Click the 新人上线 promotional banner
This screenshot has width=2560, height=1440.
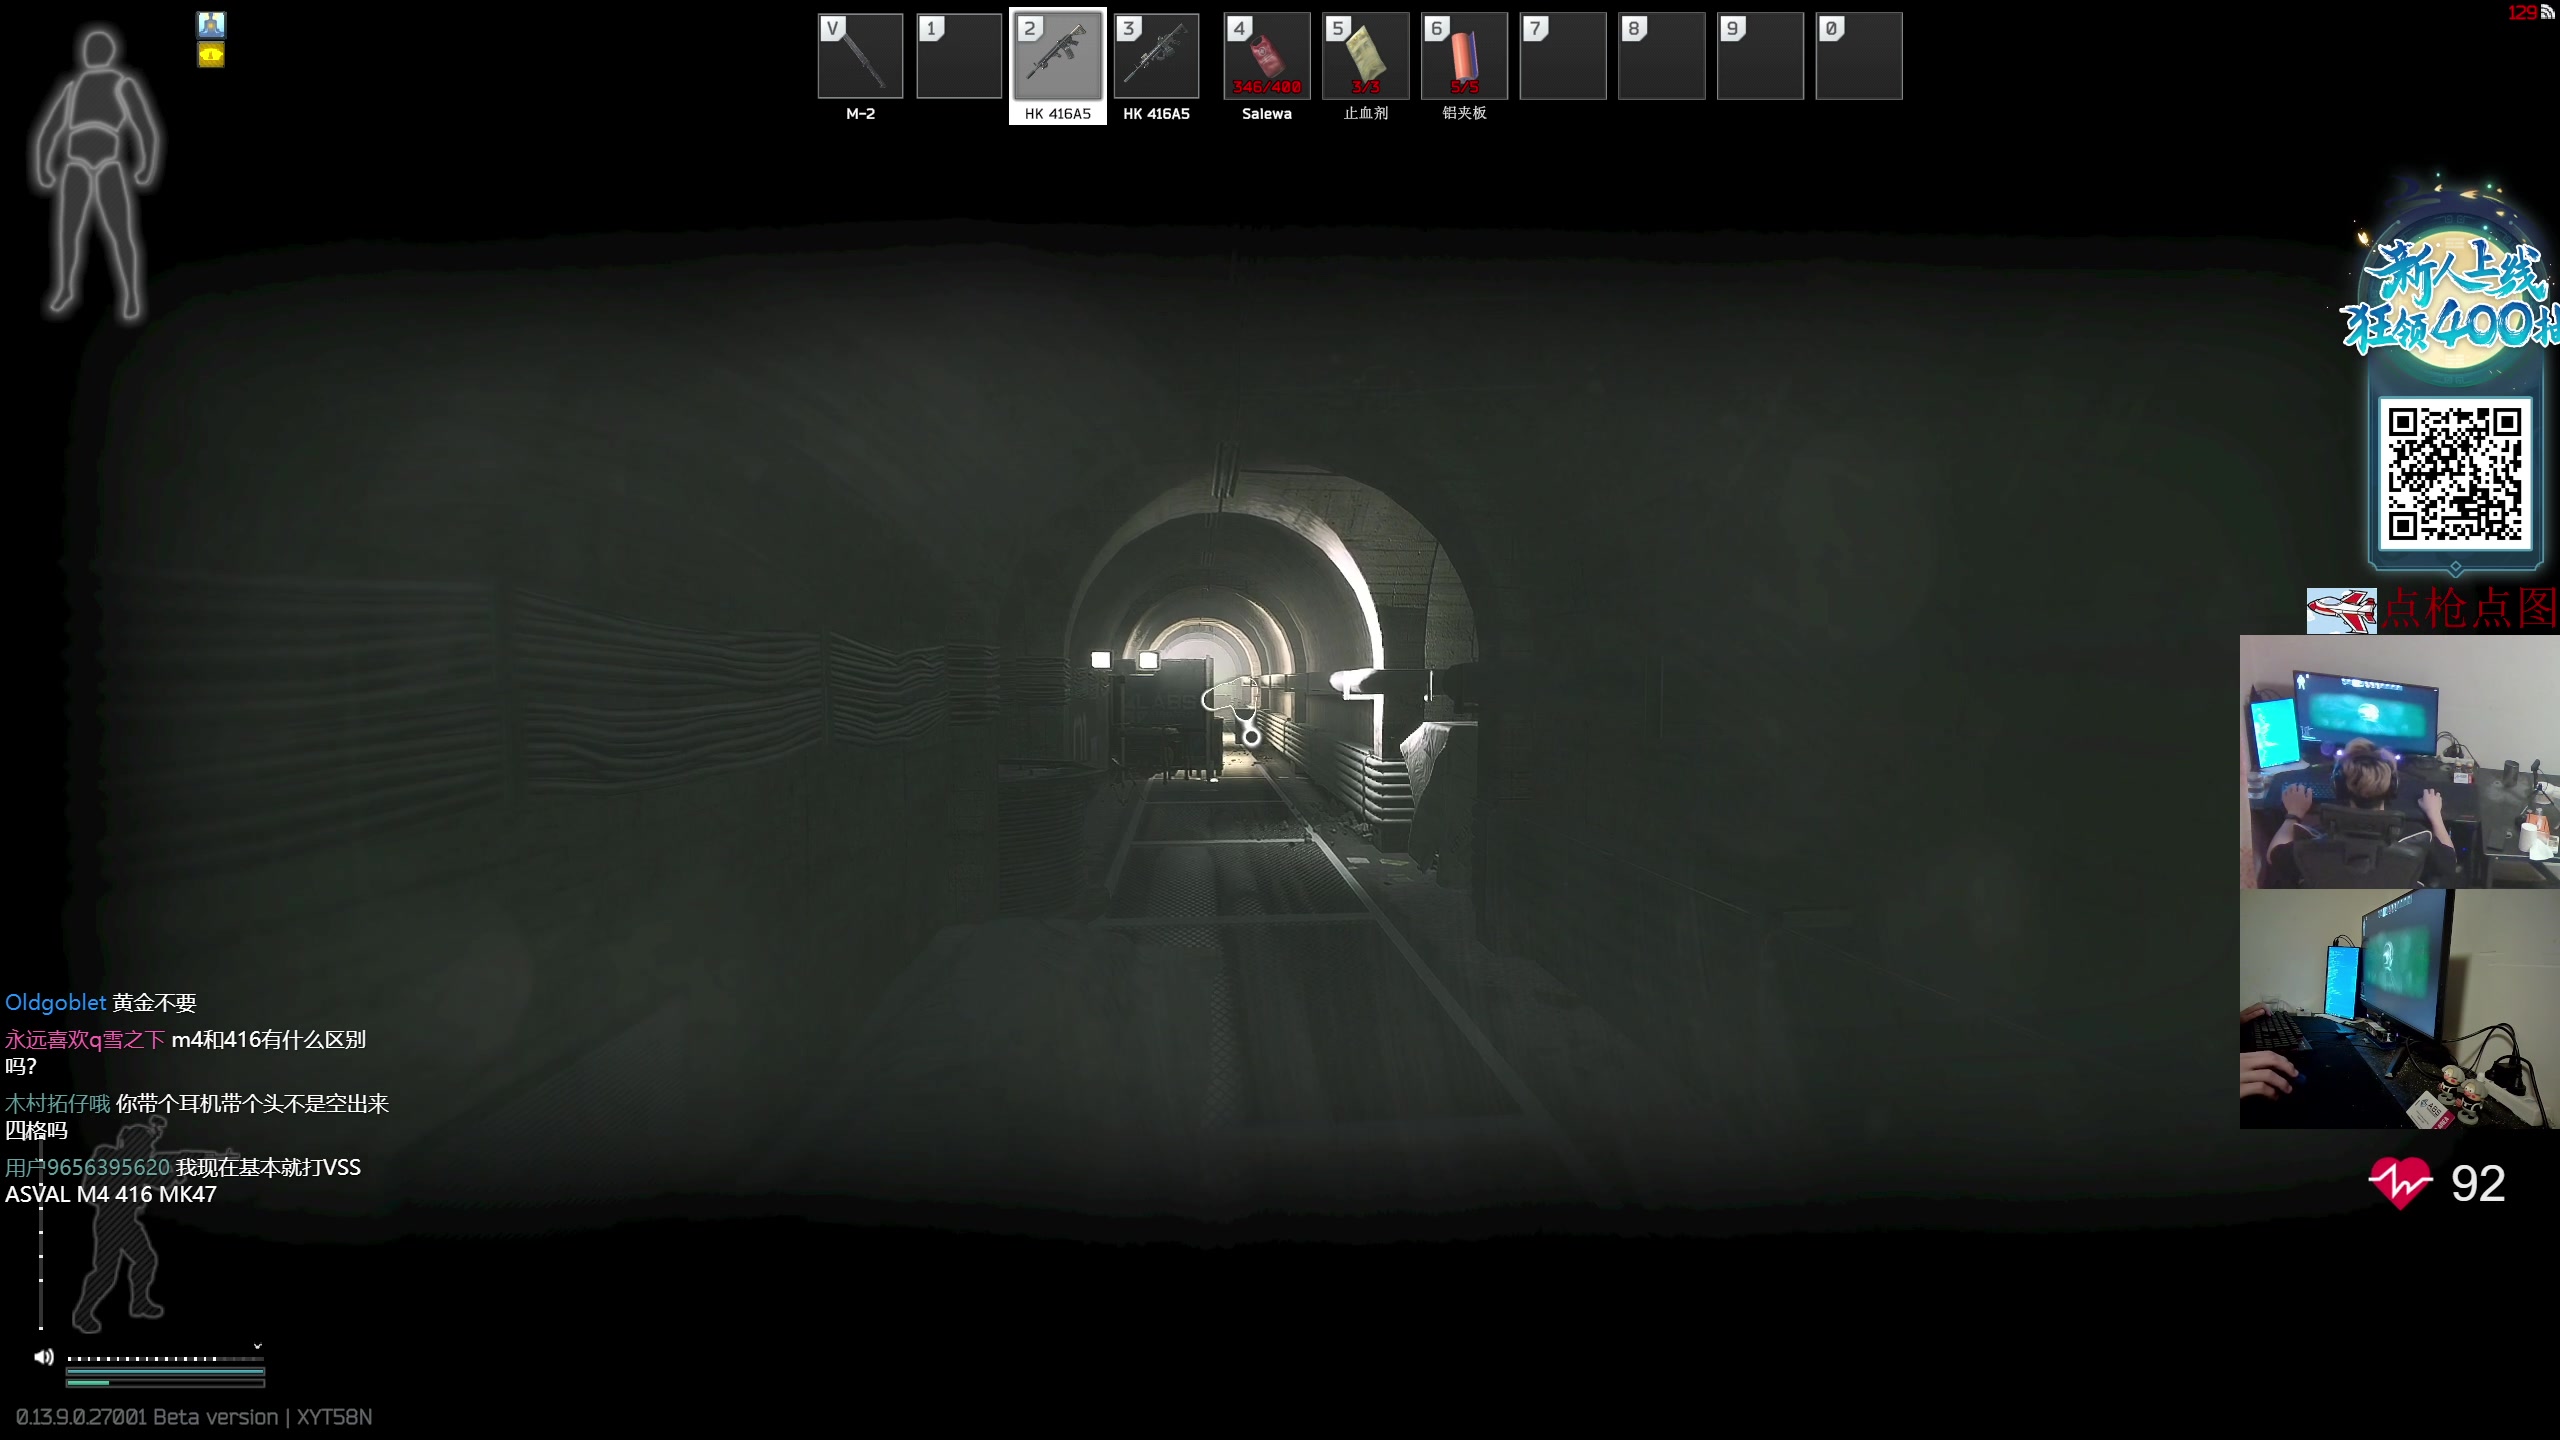(x=2453, y=299)
